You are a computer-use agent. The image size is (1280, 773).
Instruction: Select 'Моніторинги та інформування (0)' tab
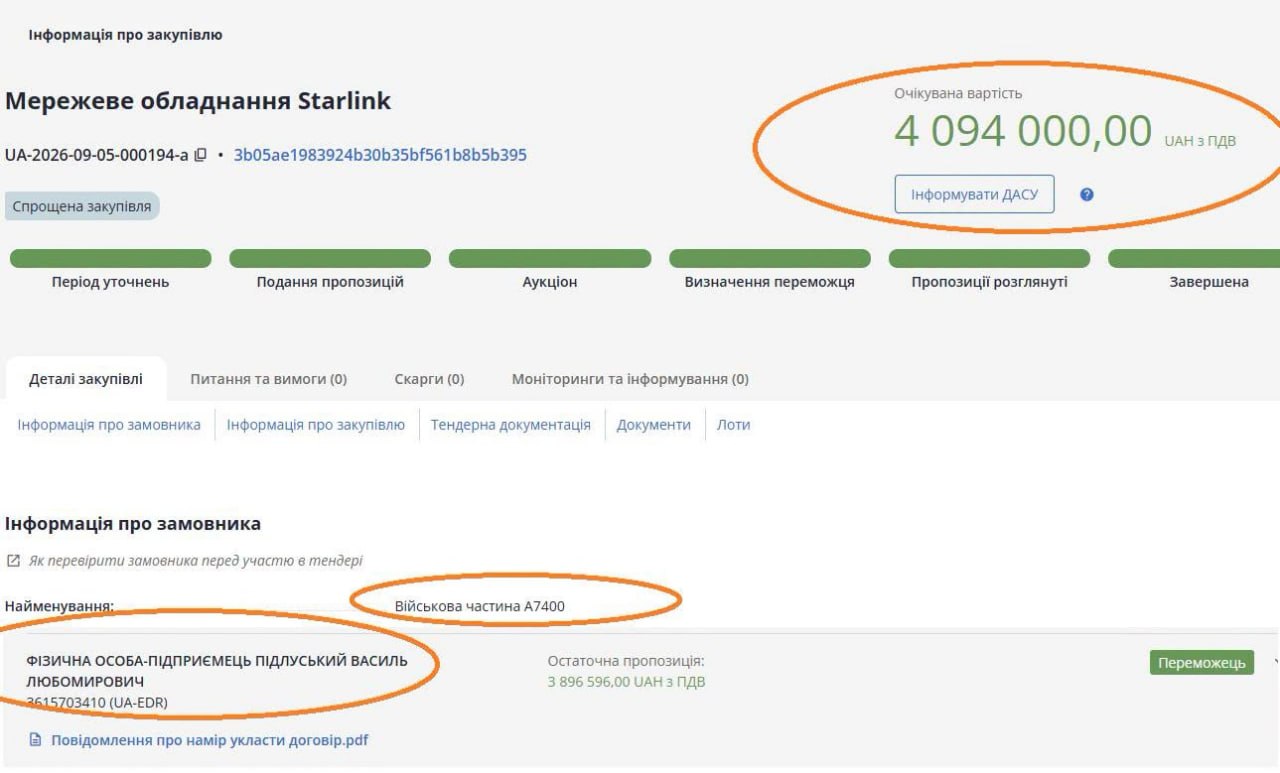coord(630,379)
